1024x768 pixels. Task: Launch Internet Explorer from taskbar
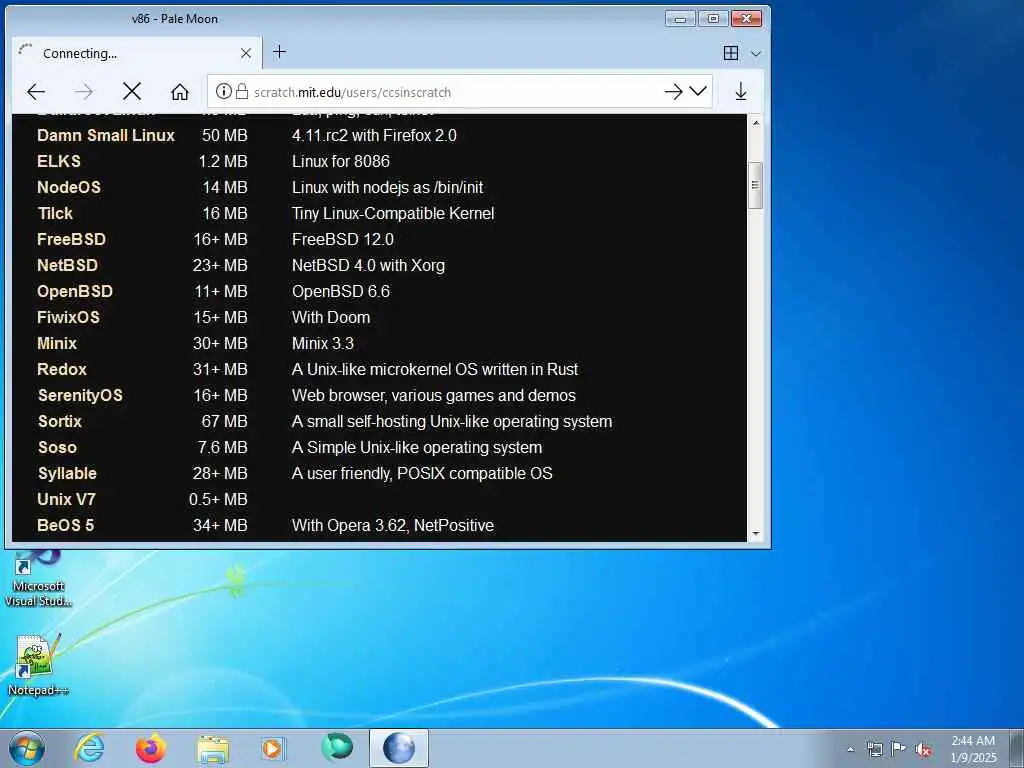[89, 748]
